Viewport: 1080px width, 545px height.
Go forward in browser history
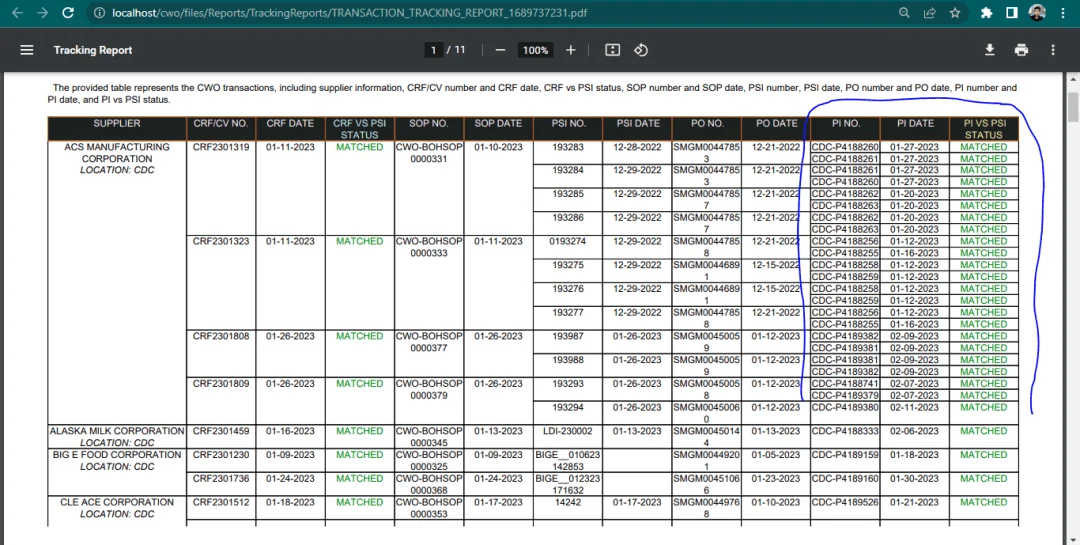pyautogui.click(x=43, y=12)
